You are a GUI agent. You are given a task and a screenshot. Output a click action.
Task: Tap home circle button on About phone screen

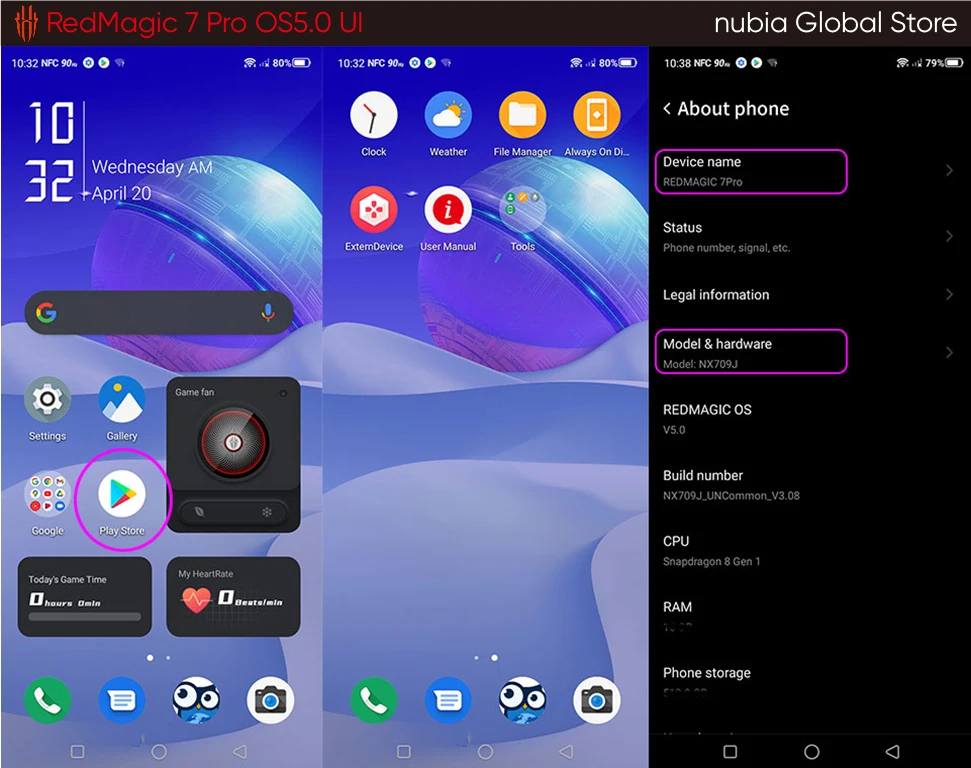[812, 752]
